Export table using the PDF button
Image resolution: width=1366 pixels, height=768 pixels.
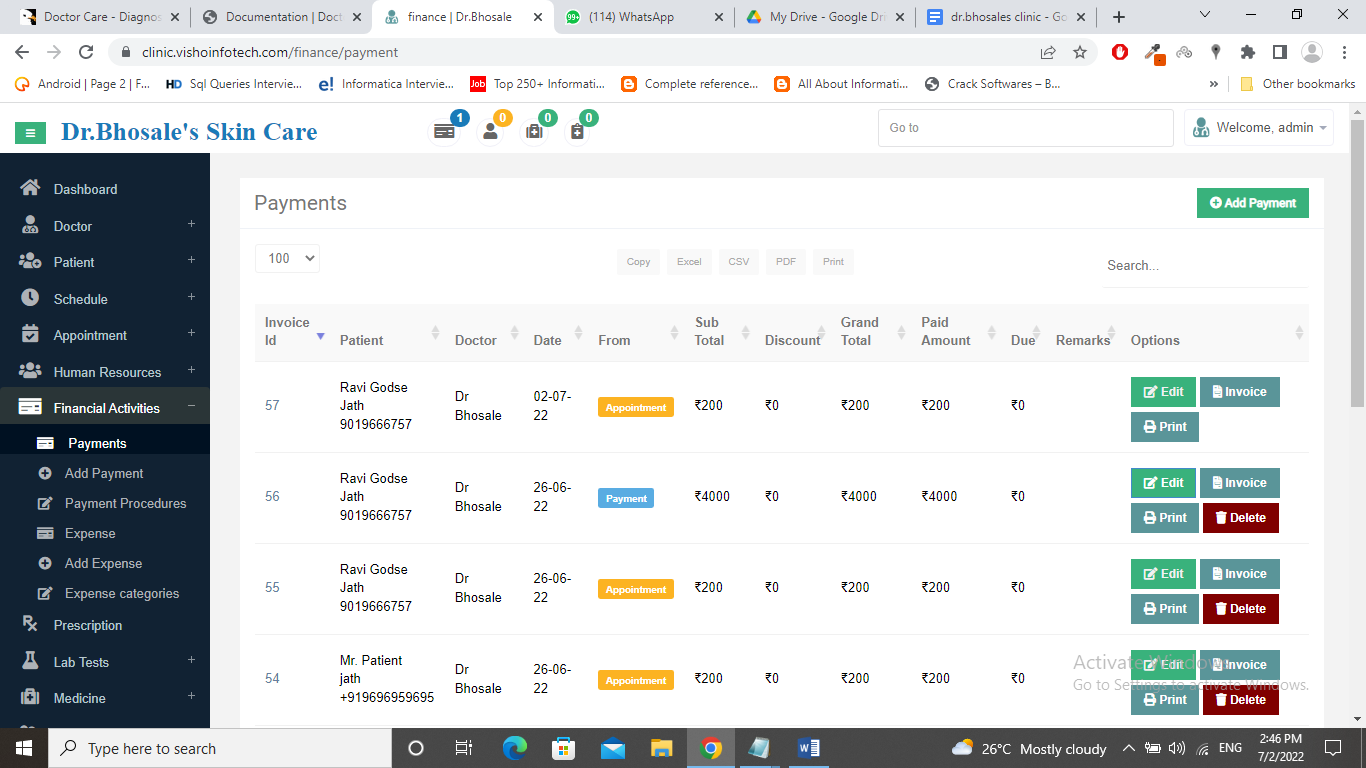[x=786, y=262]
